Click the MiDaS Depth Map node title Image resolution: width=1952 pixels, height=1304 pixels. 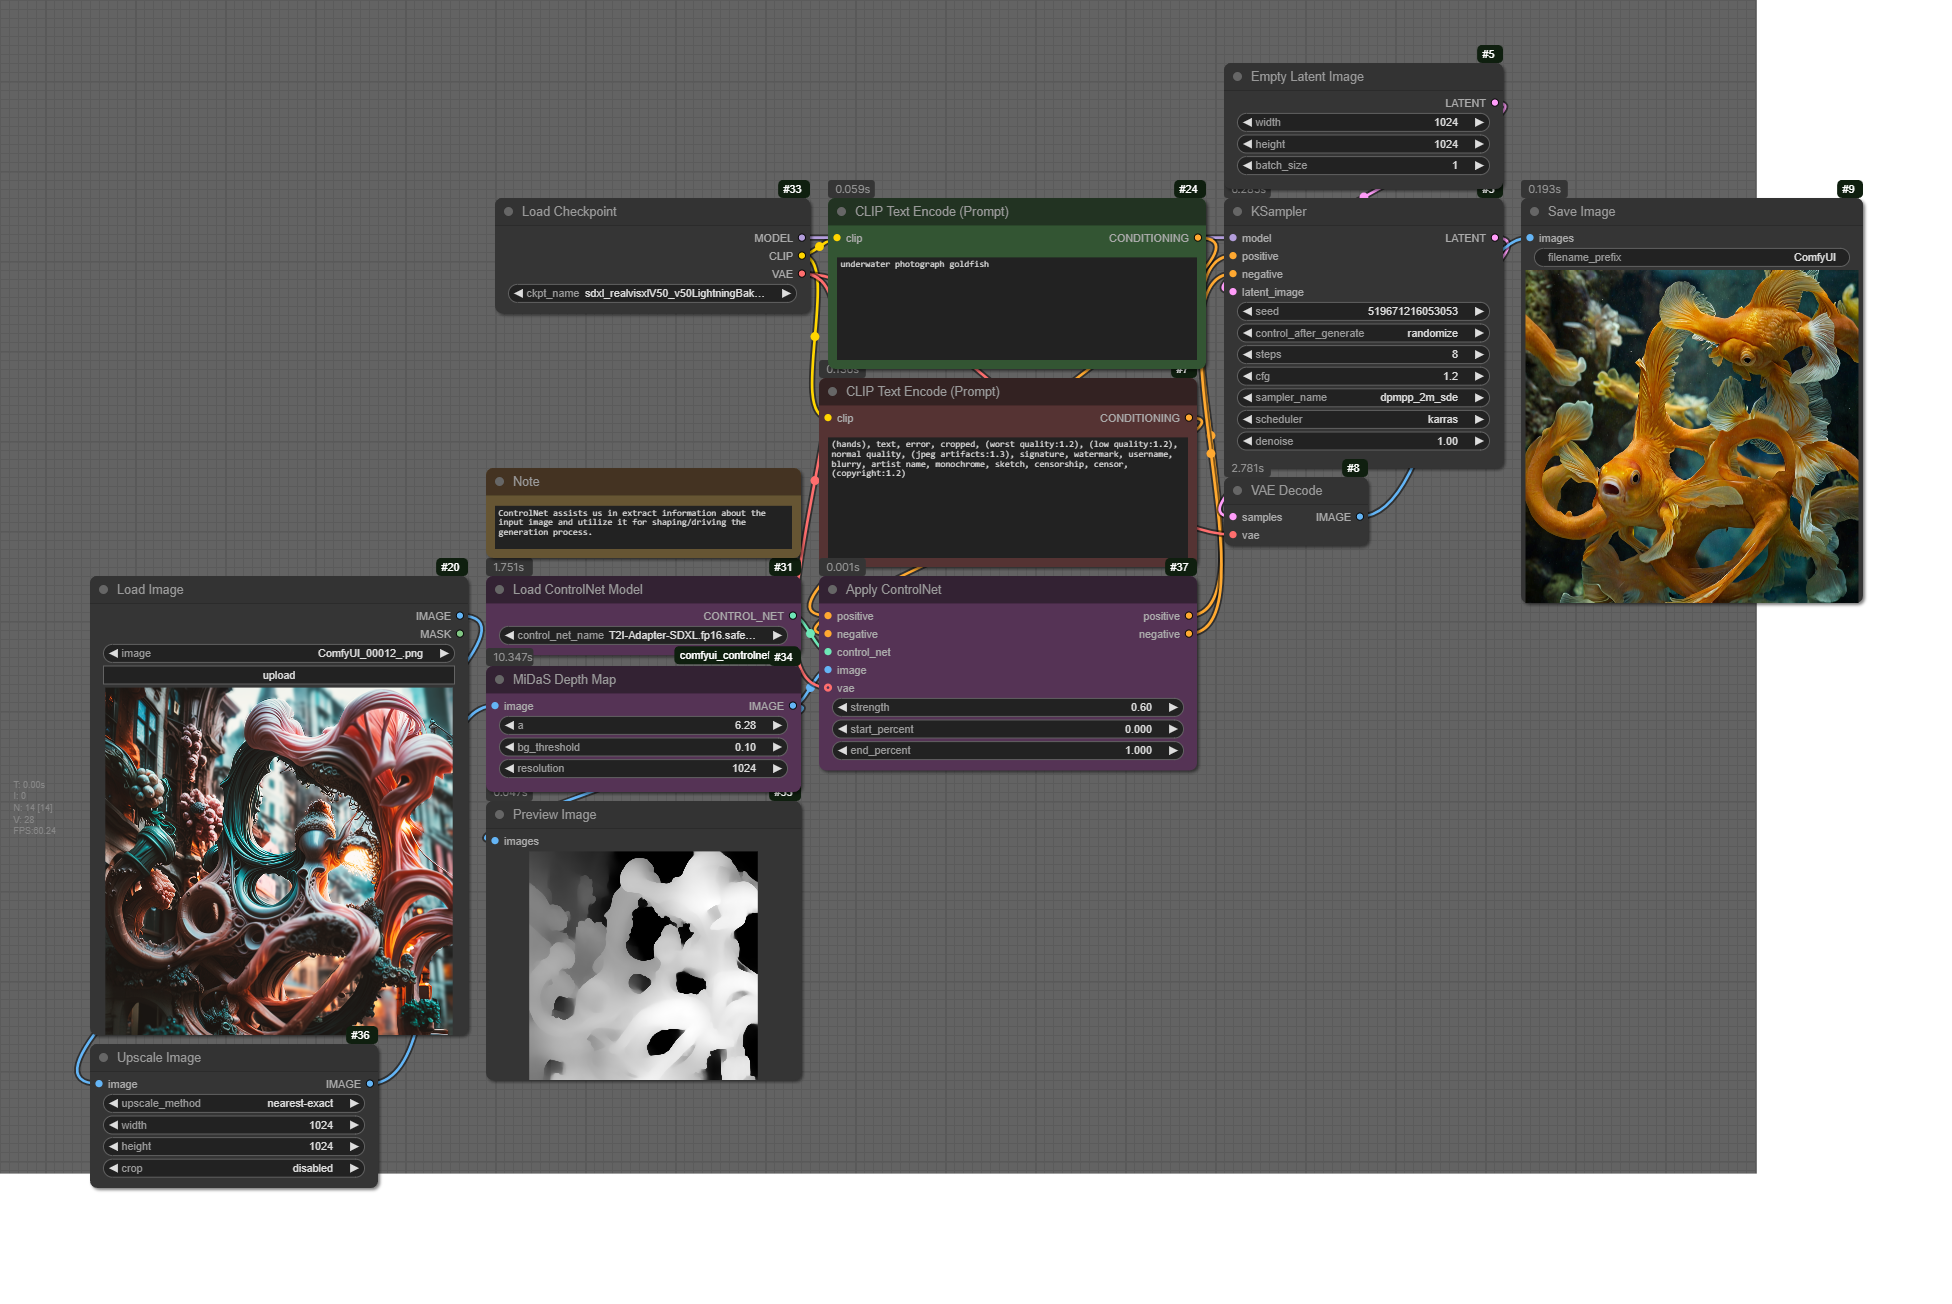[564, 680]
